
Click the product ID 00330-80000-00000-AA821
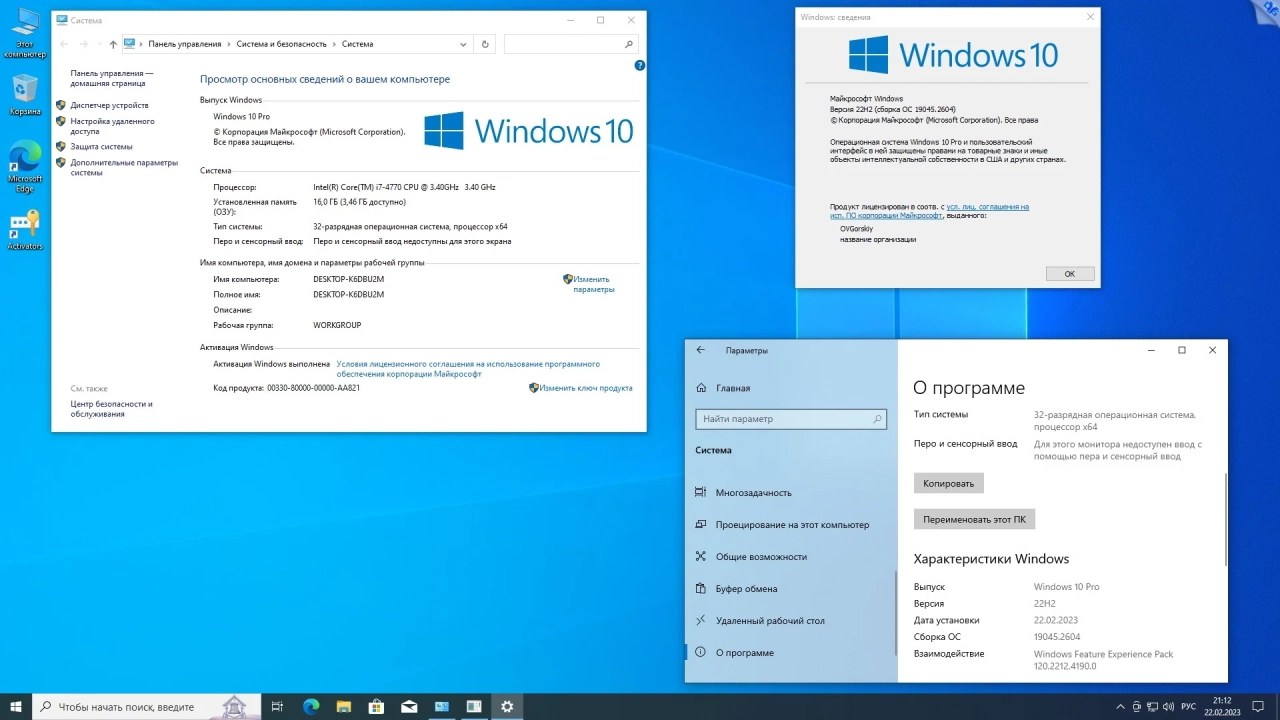tap(313, 388)
